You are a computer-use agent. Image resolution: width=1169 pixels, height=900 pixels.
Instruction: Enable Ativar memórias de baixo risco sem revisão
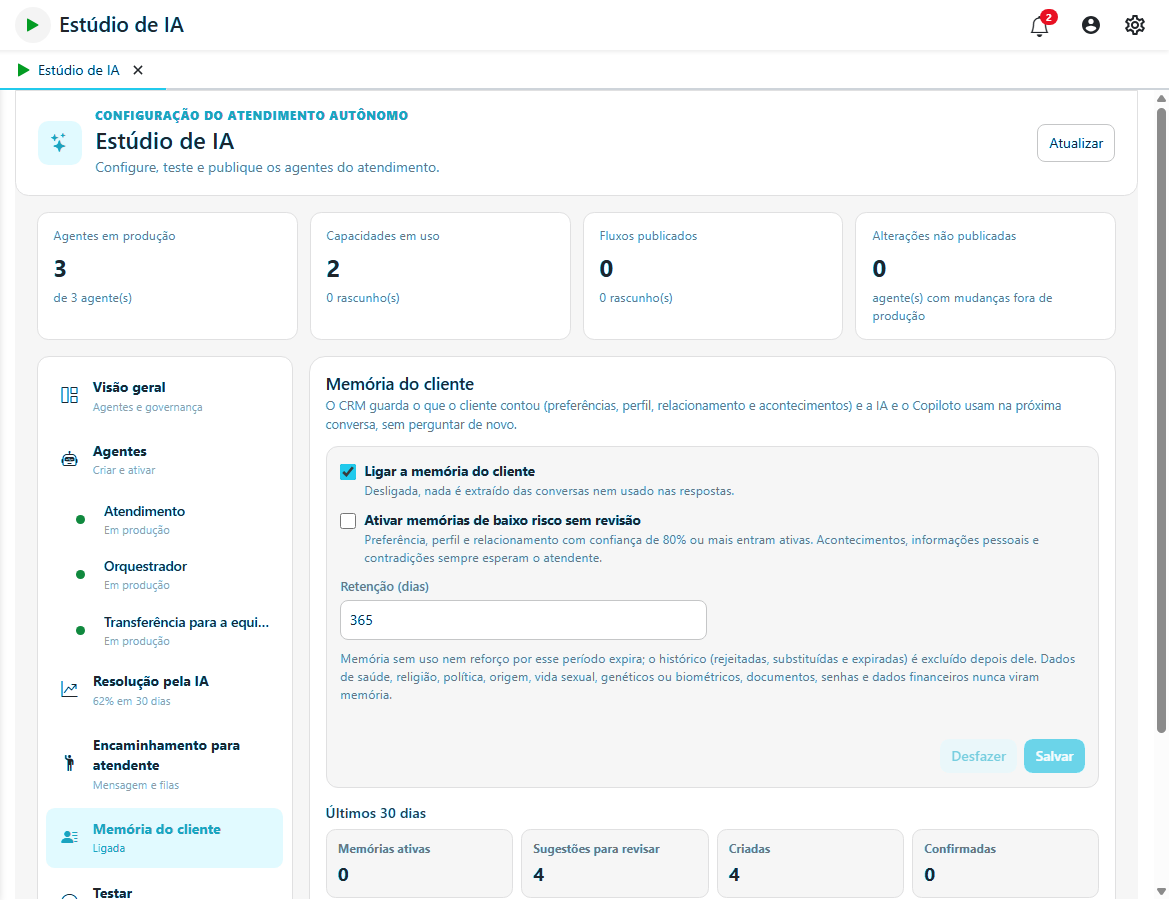(x=348, y=521)
